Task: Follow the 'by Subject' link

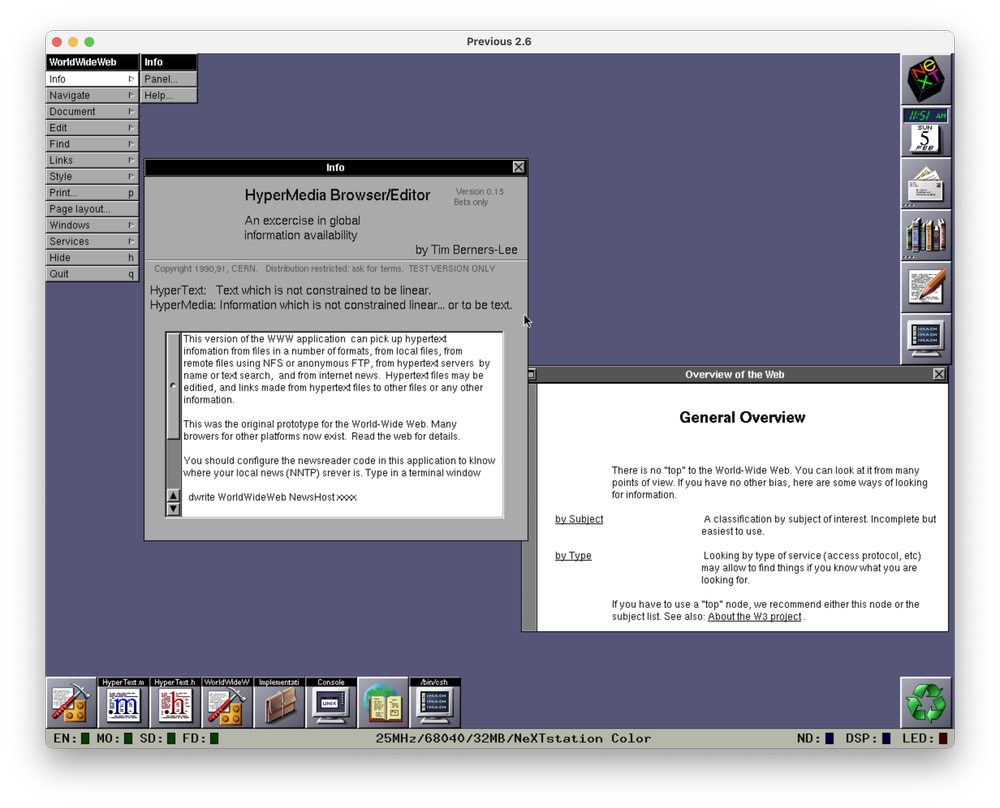Action: coord(579,519)
